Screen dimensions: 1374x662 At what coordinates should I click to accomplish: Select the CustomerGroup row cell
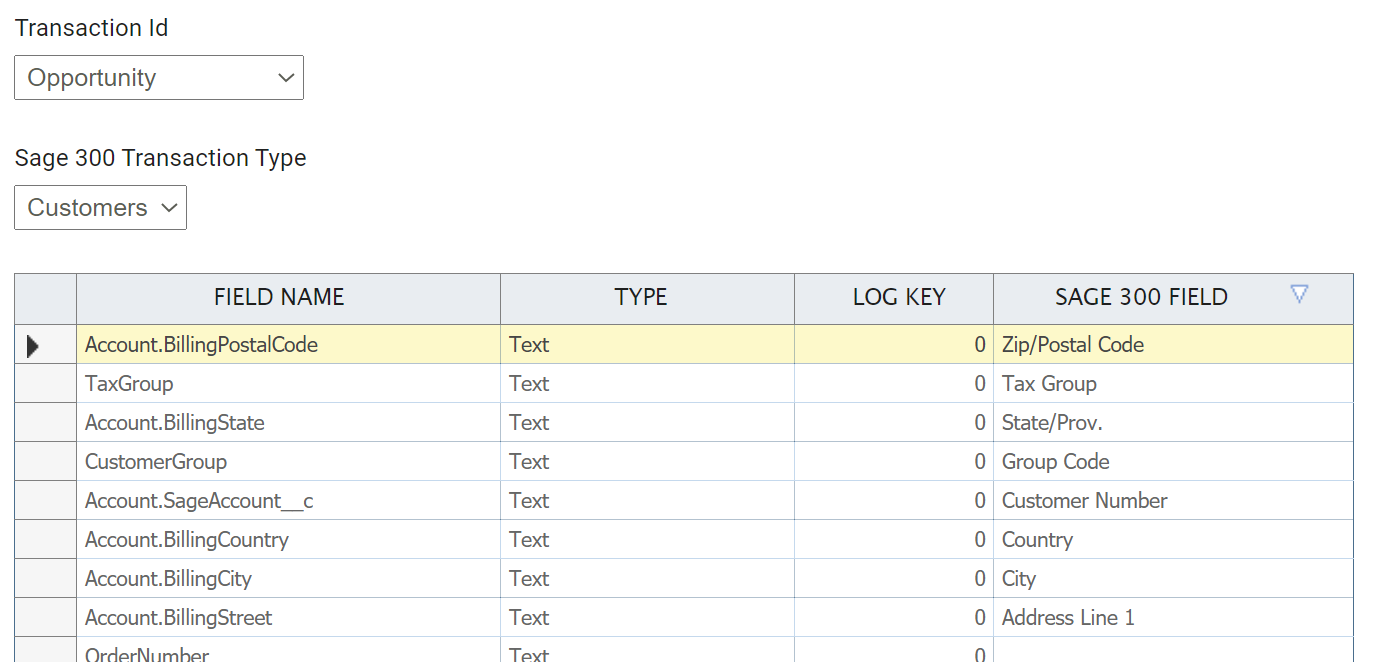click(156, 462)
